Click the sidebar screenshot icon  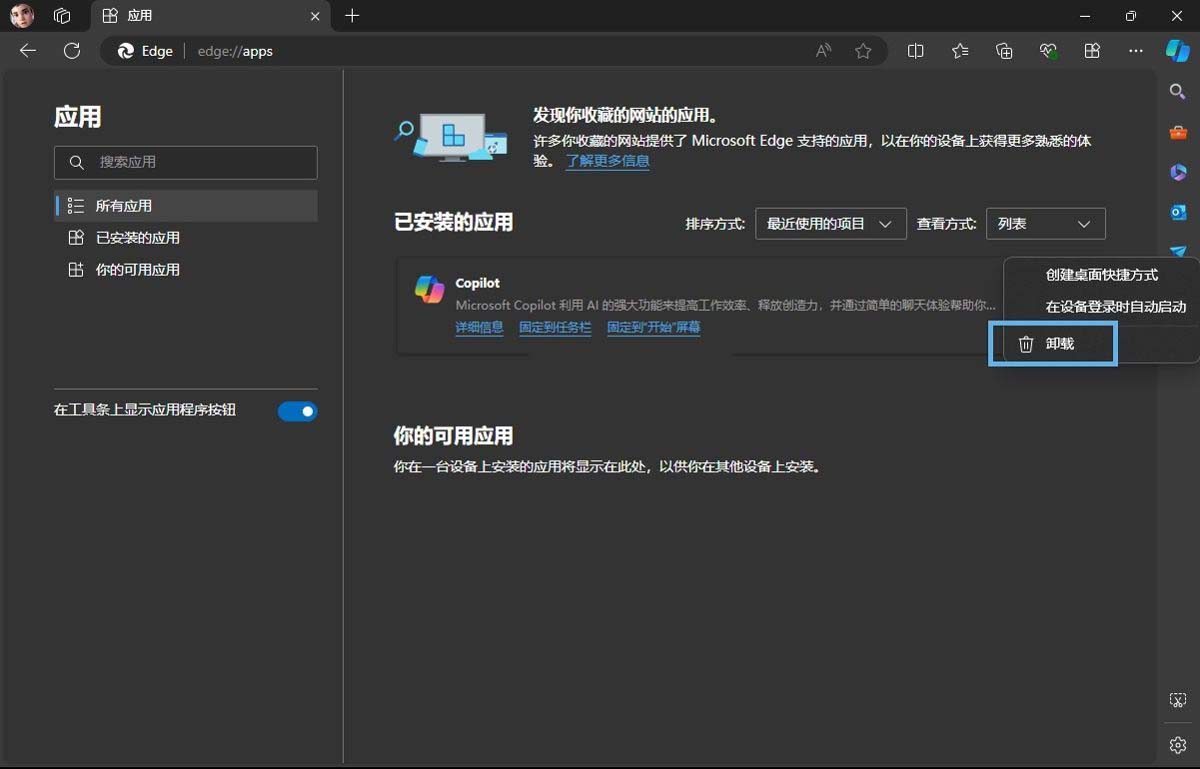(x=1178, y=701)
